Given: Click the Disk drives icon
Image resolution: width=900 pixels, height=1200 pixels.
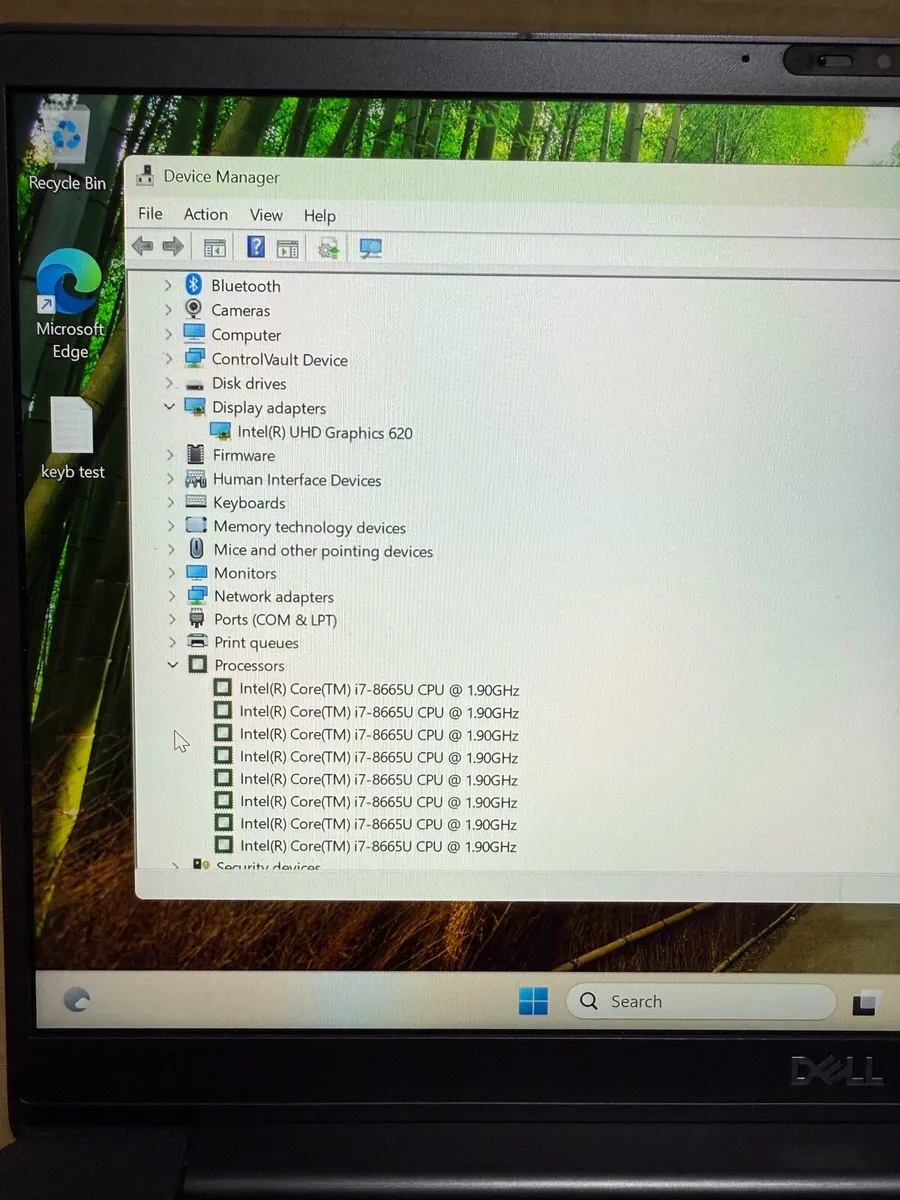Looking at the screenshot, I should pos(195,384).
